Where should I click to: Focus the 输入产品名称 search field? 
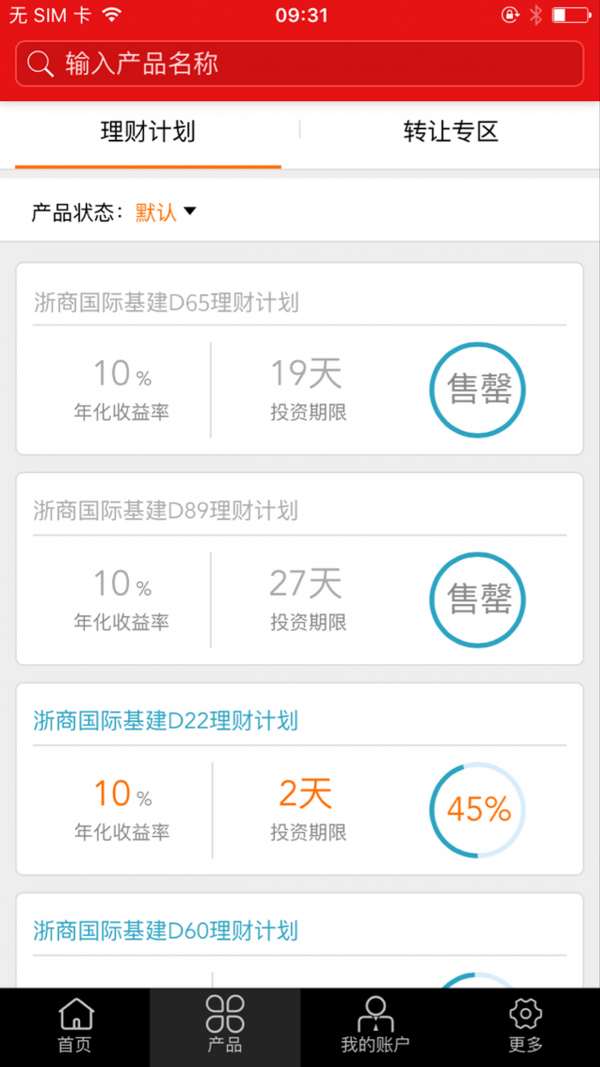pyautogui.click(x=310, y=64)
